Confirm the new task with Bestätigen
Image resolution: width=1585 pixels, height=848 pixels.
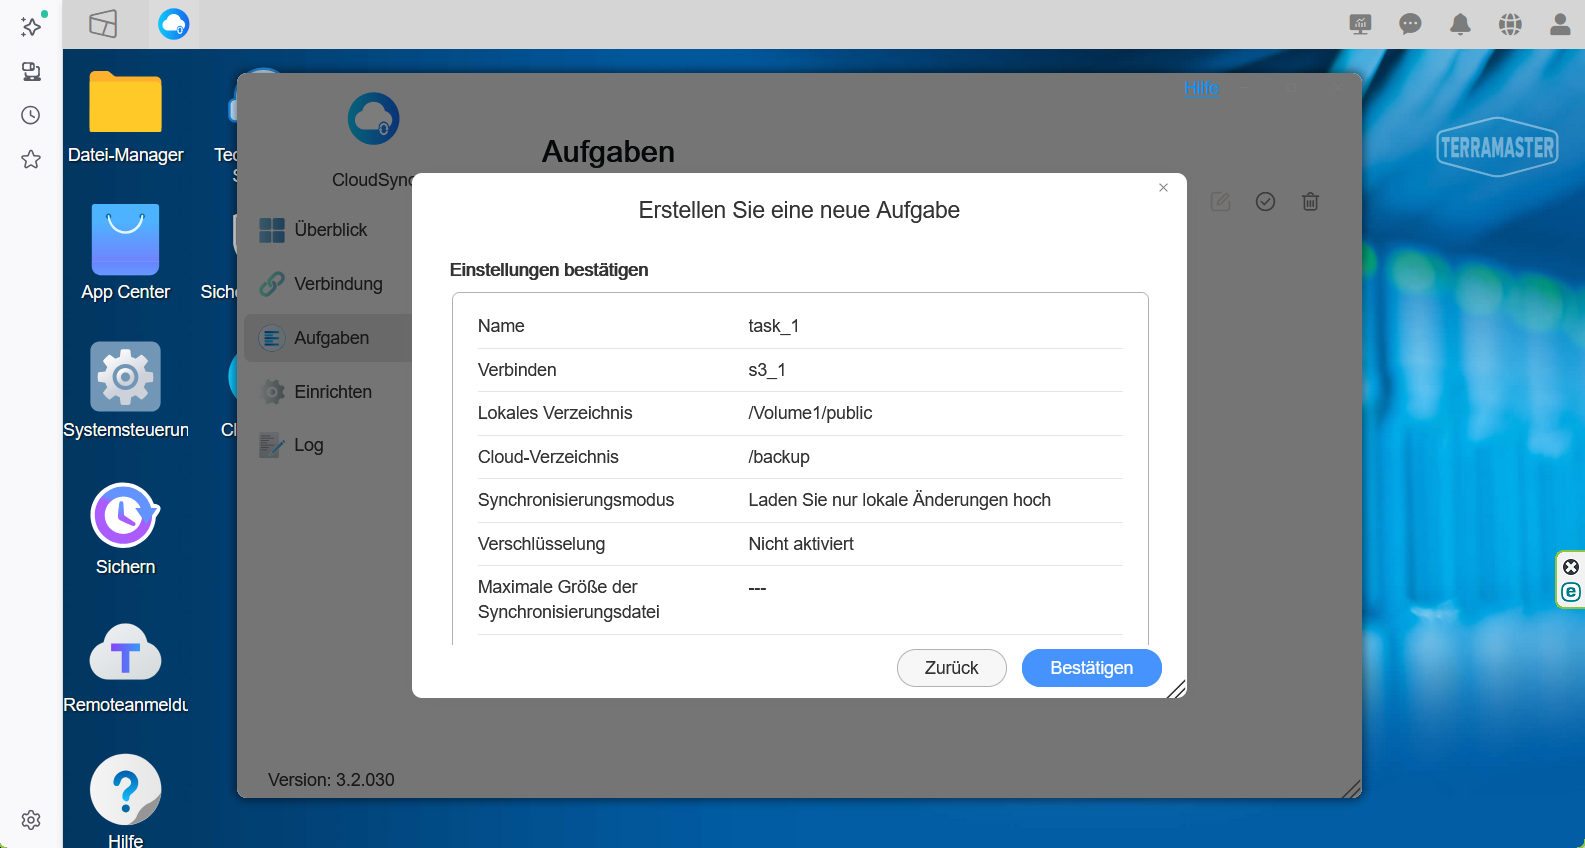click(x=1091, y=668)
